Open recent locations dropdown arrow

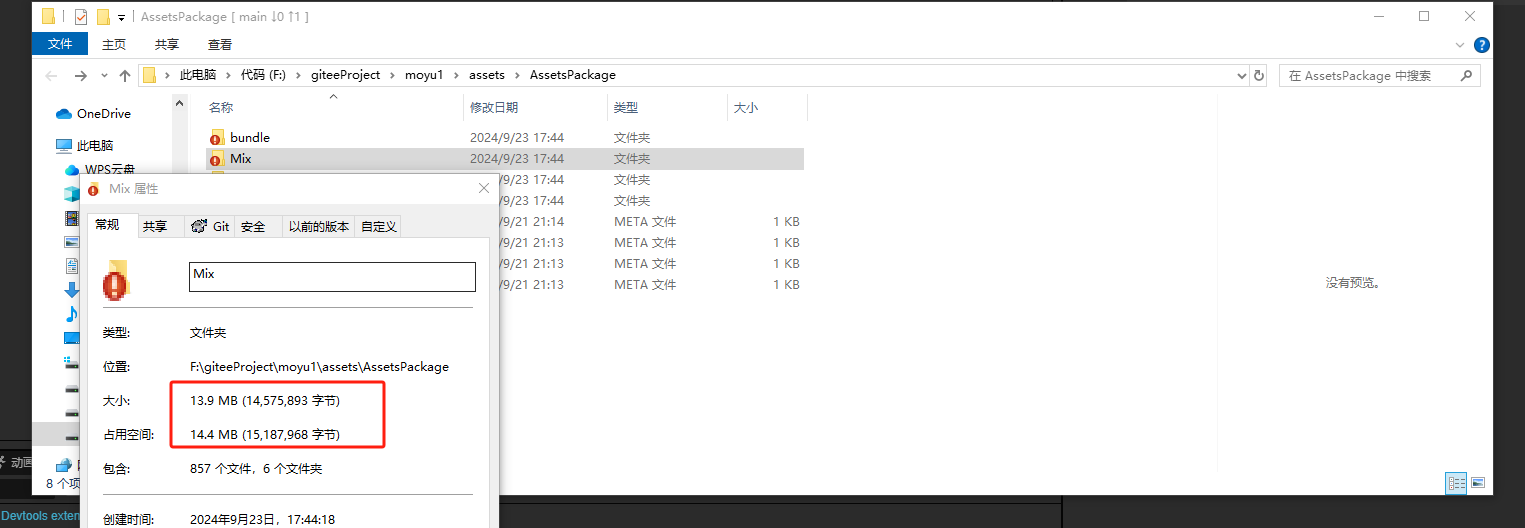(104, 76)
